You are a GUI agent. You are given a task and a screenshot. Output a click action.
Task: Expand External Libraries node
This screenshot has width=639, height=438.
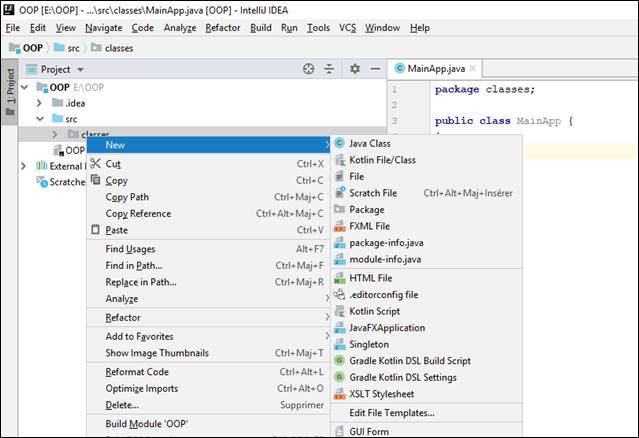pyautogui.click(x=23, y=166)
